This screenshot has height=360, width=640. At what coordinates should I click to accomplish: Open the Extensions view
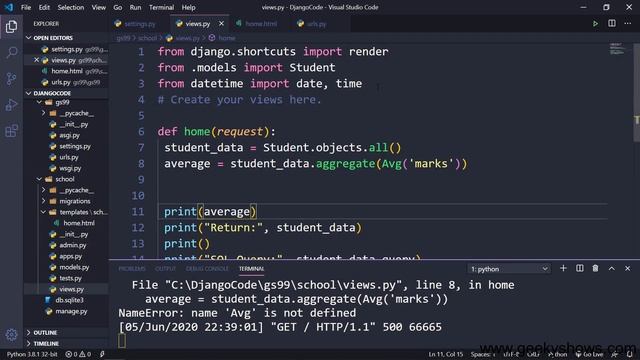pos(11,131)
